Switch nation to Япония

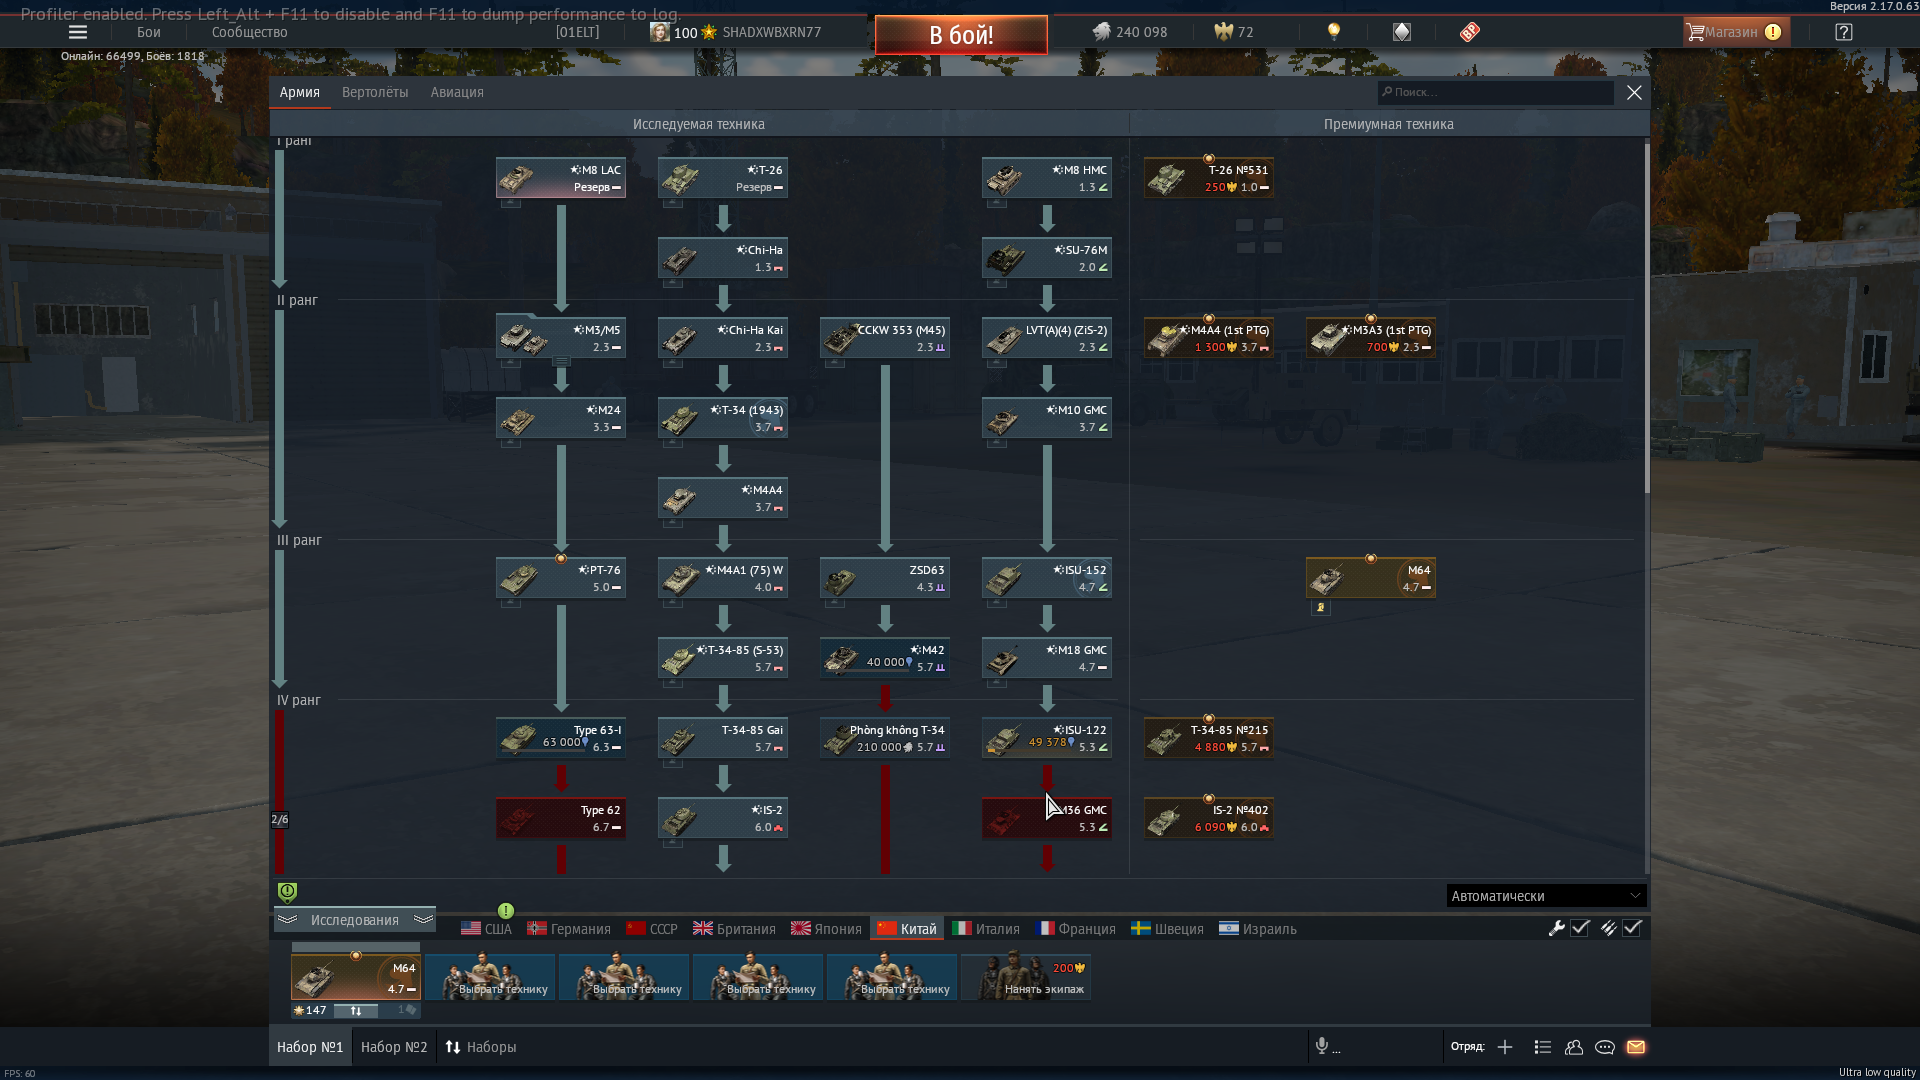click(x=826, y=929)
